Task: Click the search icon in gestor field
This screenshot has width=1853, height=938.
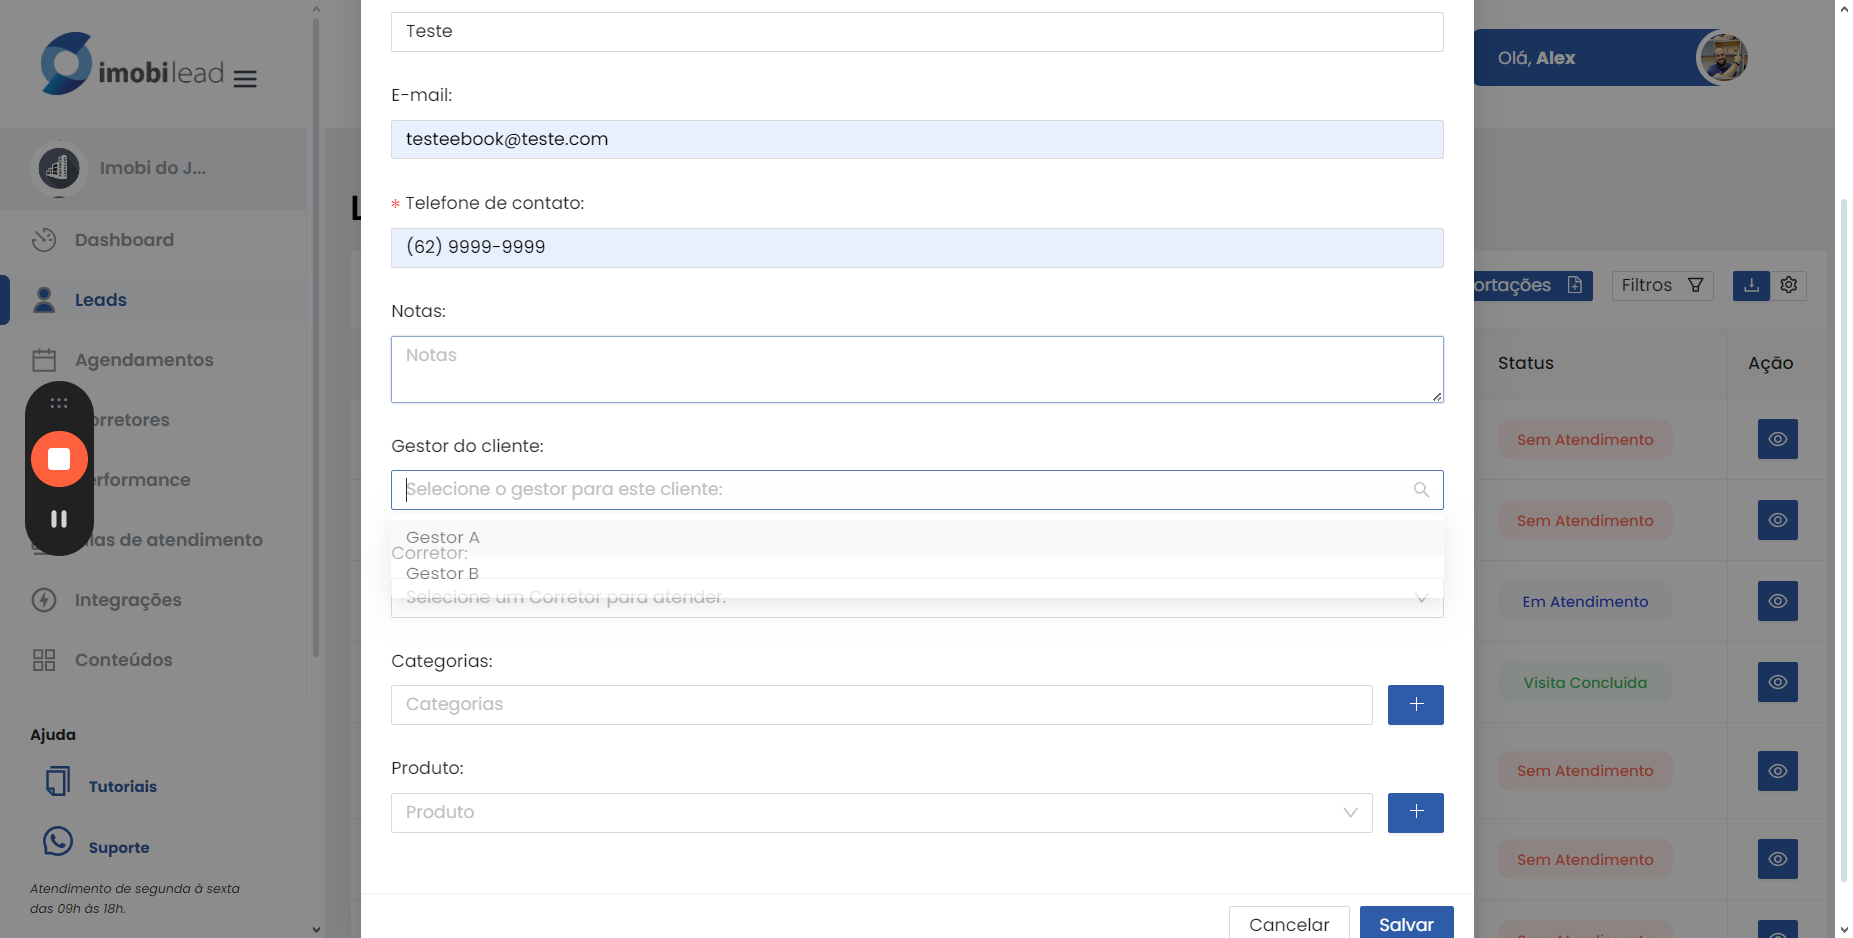Action: [1421, 490]
